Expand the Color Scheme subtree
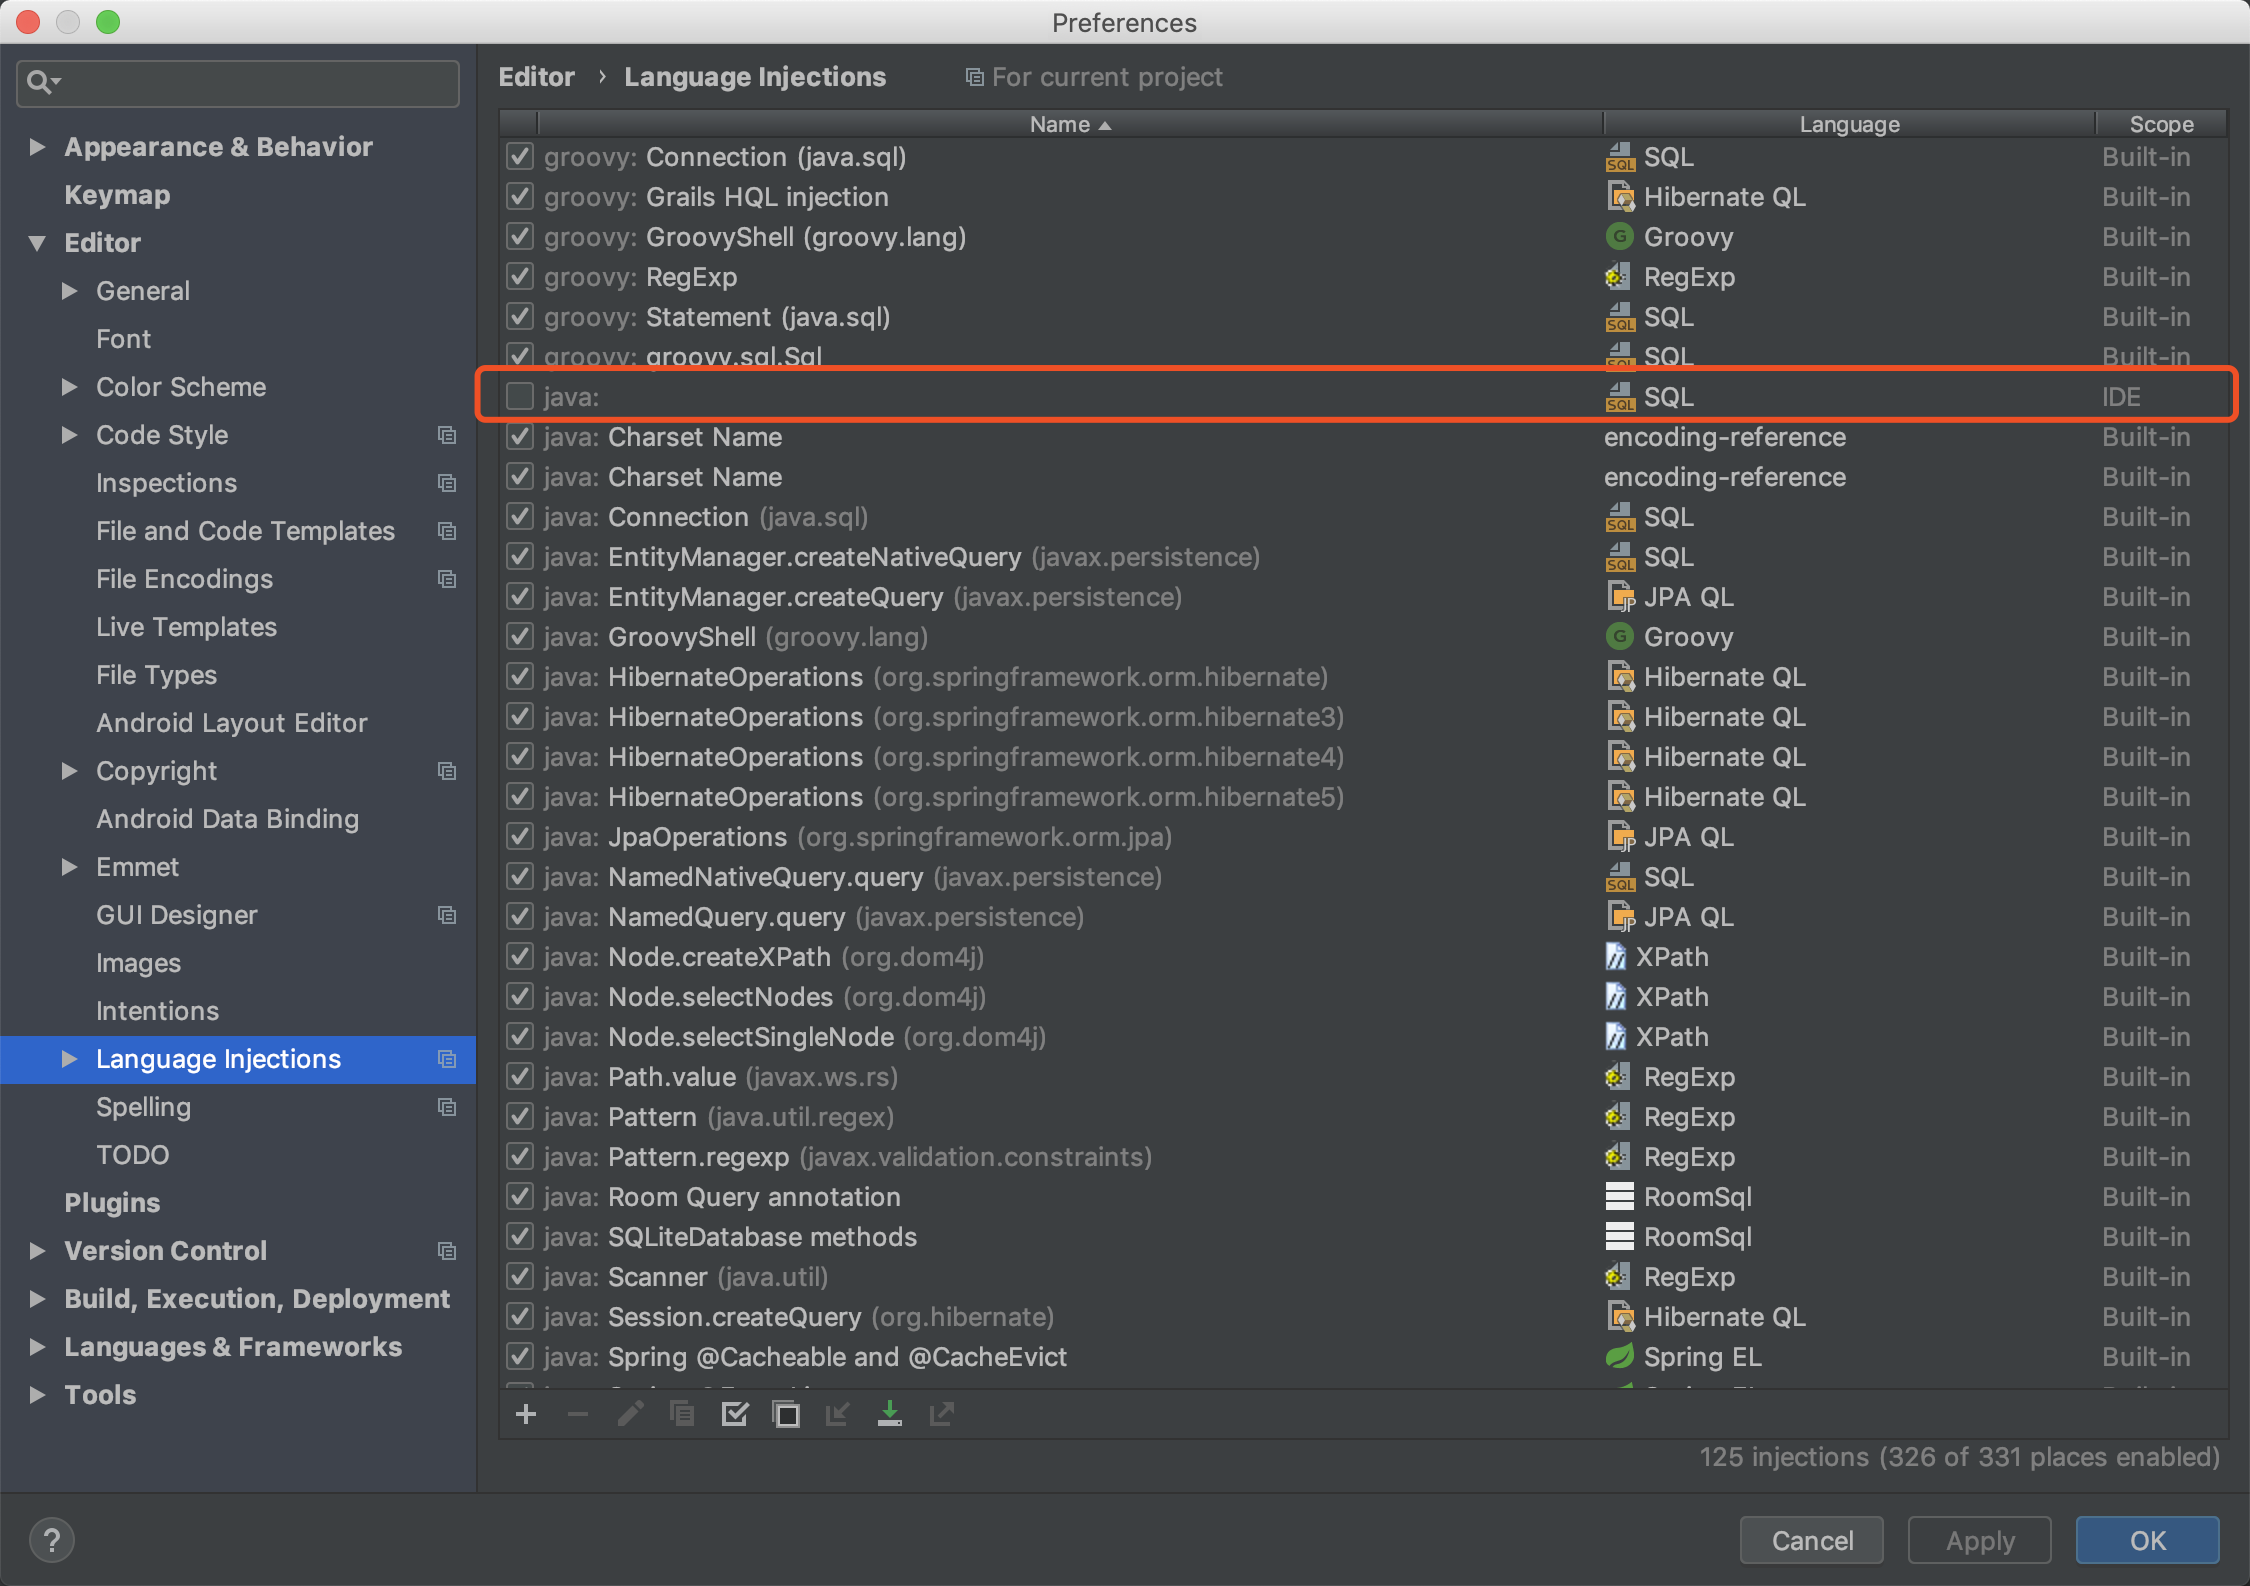Viewport: 2250px width, 1586px height. pos(69,387)
